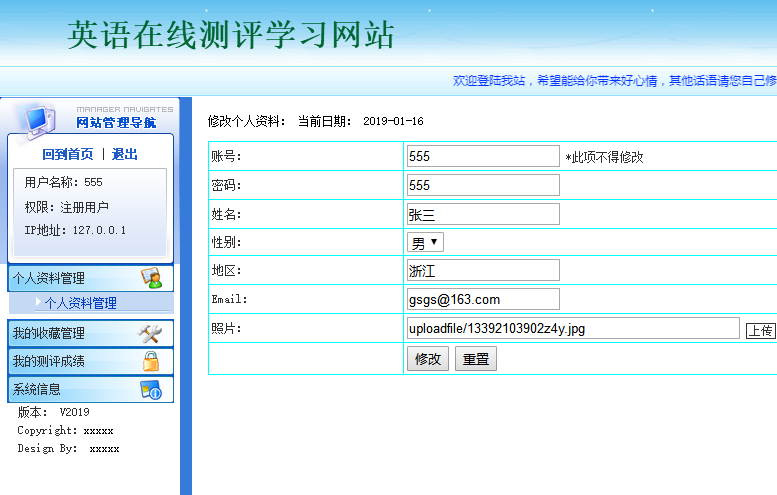The image size is (777, 495).
Task: Focus the 地区 region input field
Action: point(483,271)
